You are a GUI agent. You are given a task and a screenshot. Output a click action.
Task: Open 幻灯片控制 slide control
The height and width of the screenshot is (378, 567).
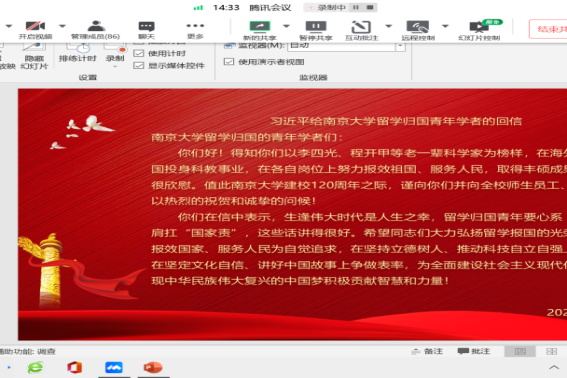pyautogui.click(x=479, y=30)
